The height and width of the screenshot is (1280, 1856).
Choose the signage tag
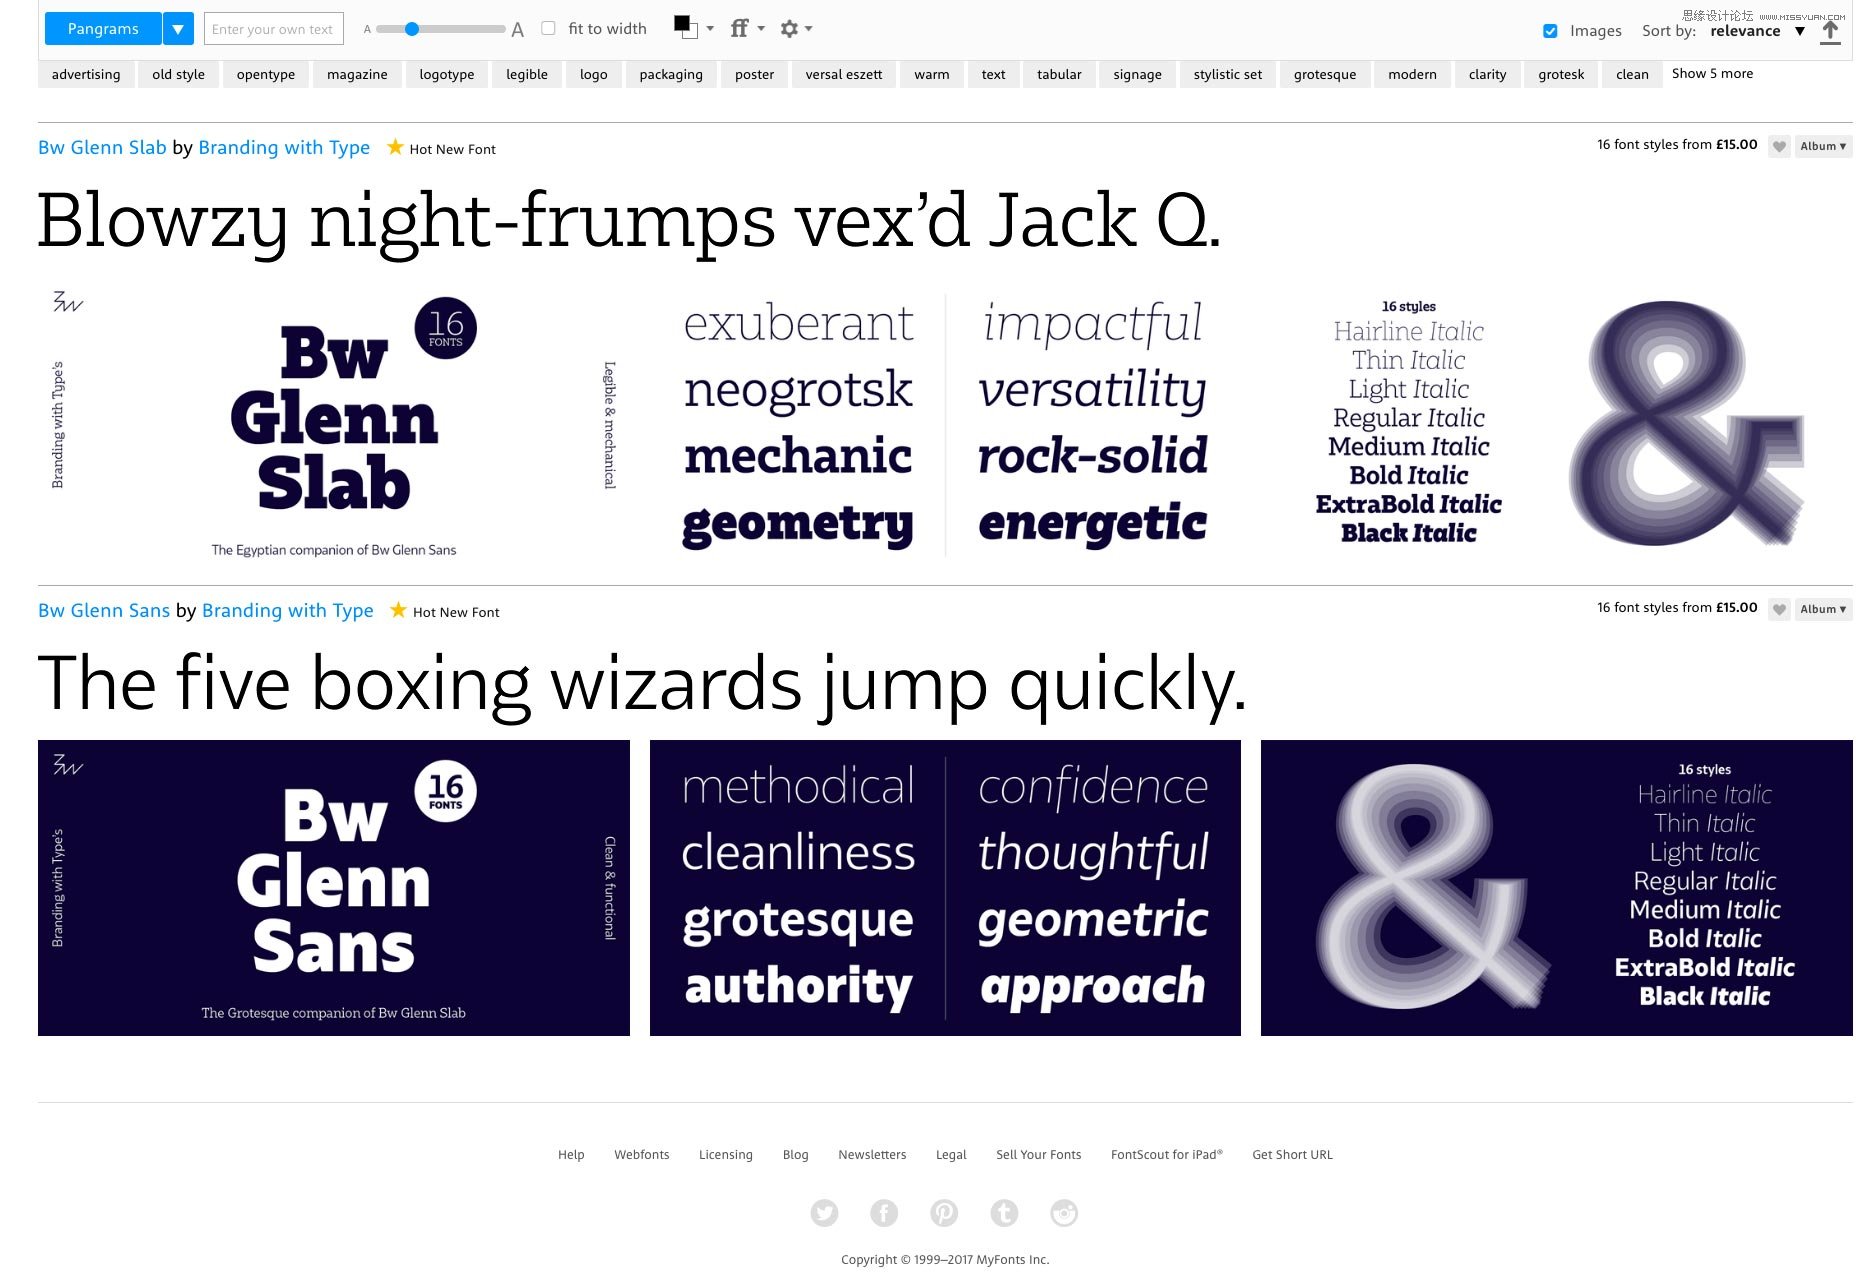[1137, 74]
